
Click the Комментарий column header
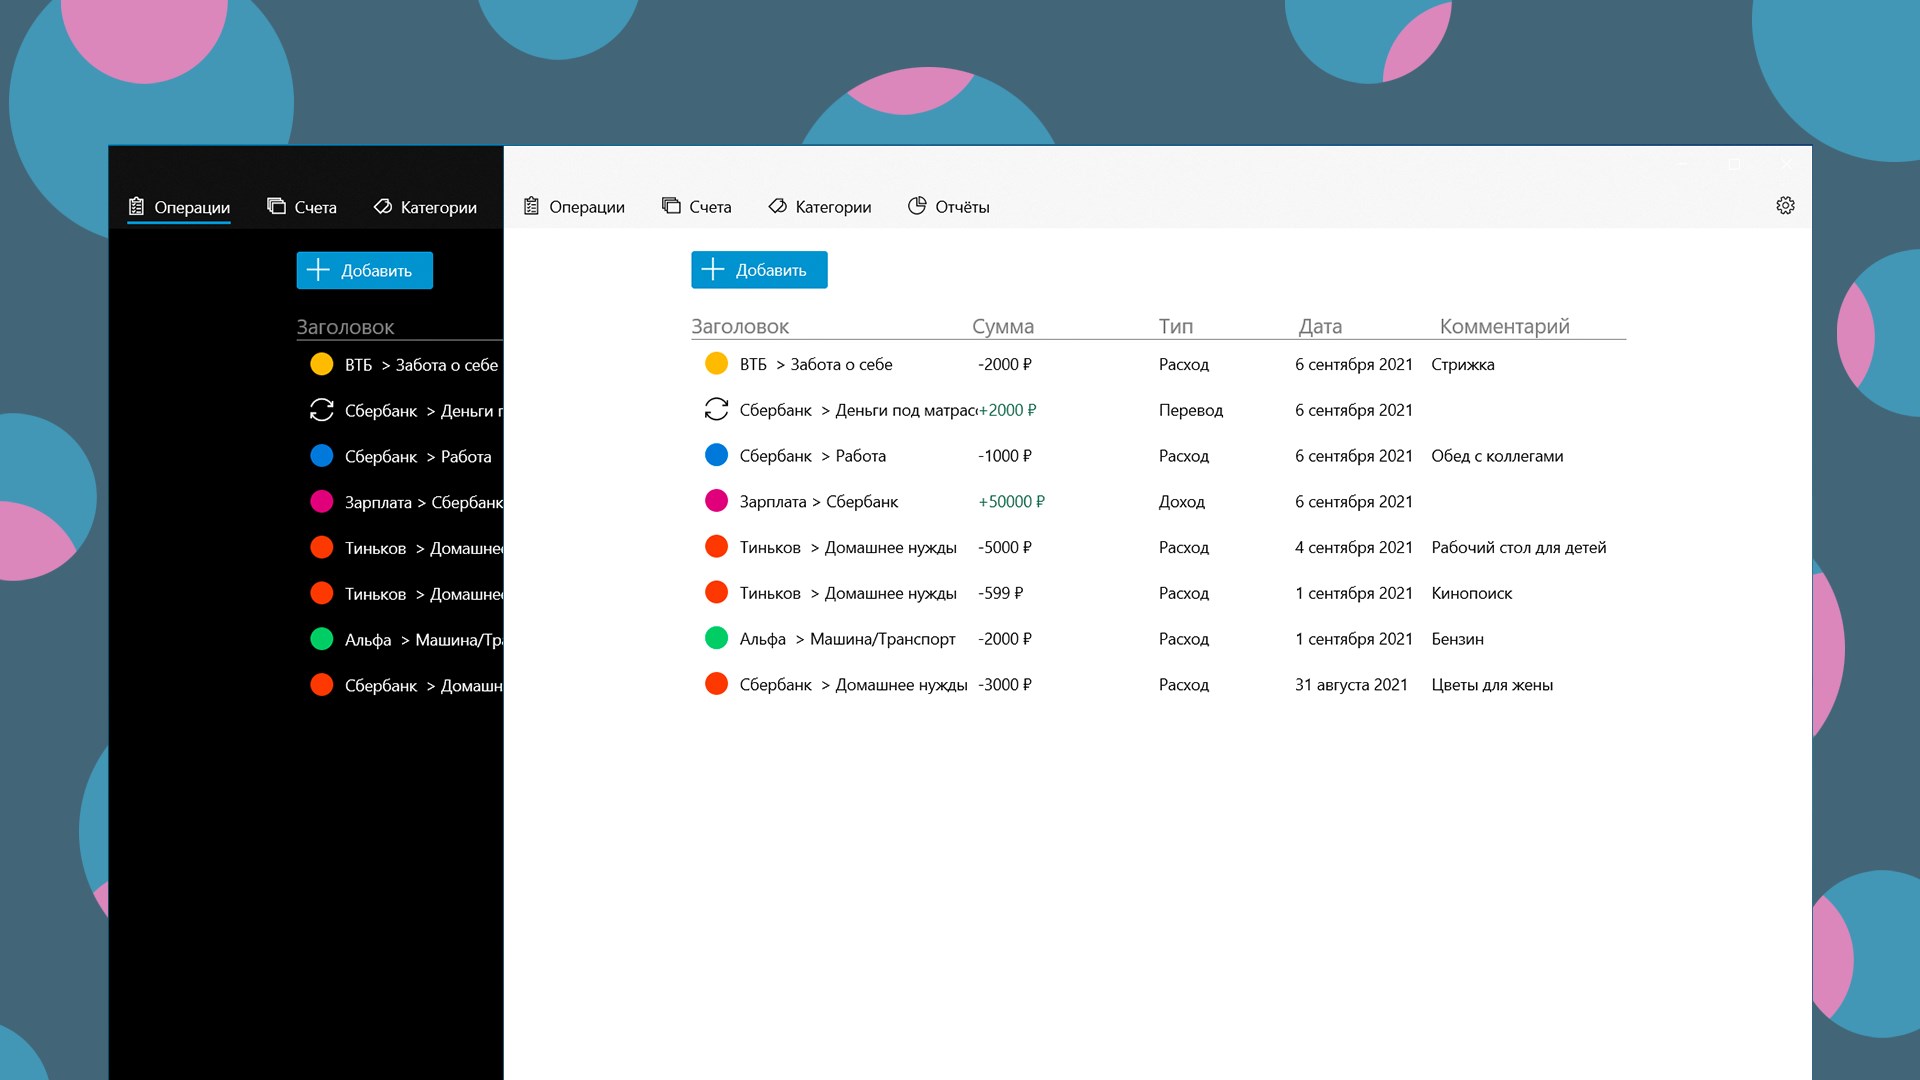coord(1505,326)
